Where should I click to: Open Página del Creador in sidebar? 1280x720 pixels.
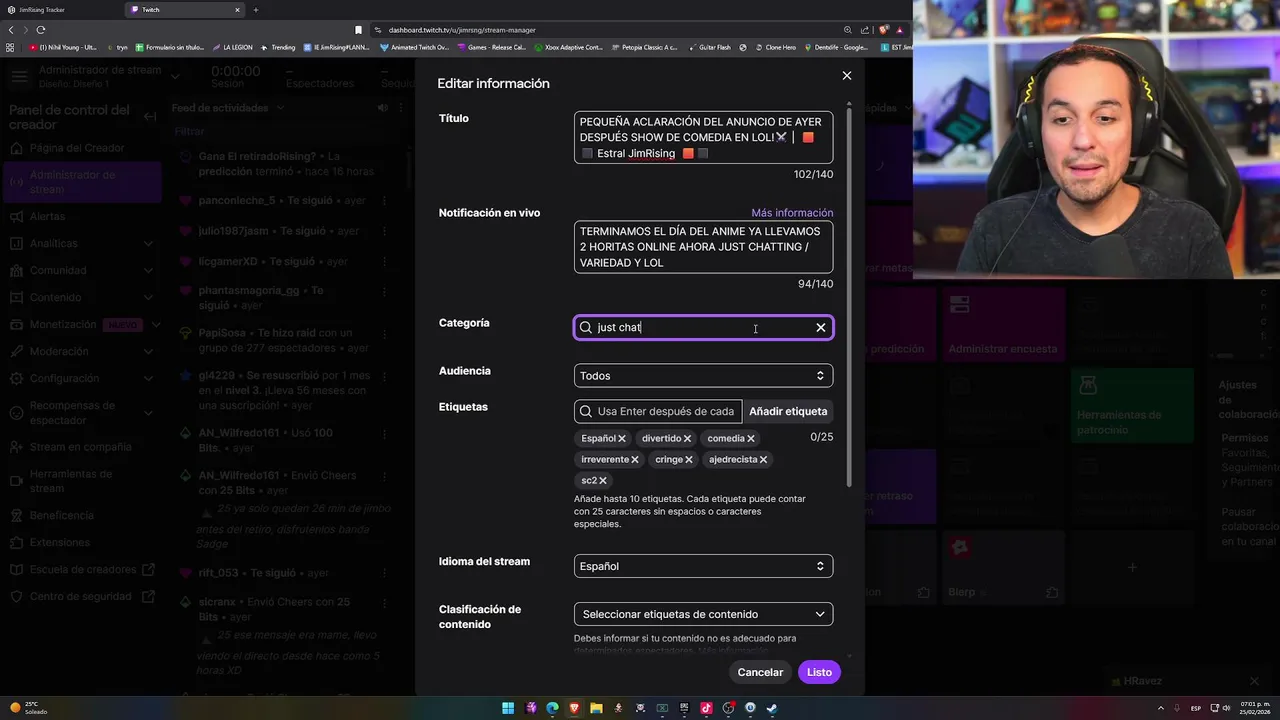[77, 148]
